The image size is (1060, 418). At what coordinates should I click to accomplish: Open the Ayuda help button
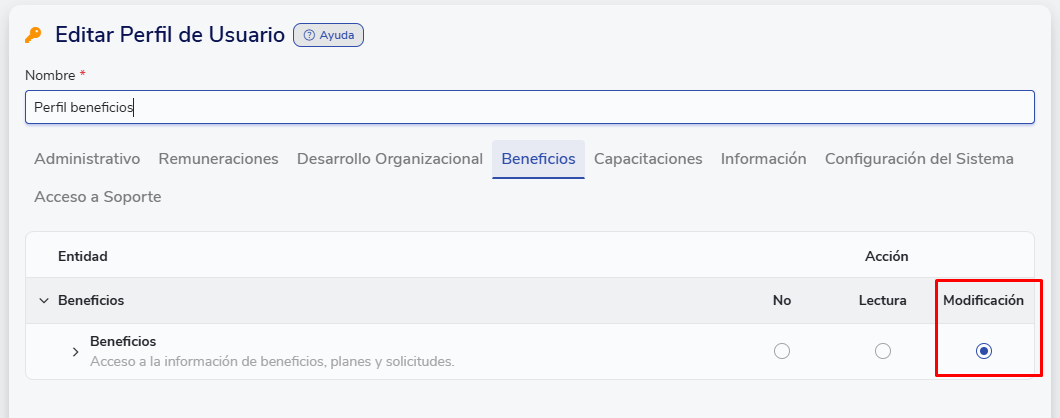(328, 35)
